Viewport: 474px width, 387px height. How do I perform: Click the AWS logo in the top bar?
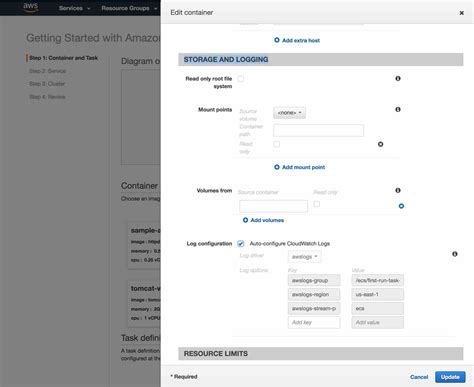coord(30,7)
